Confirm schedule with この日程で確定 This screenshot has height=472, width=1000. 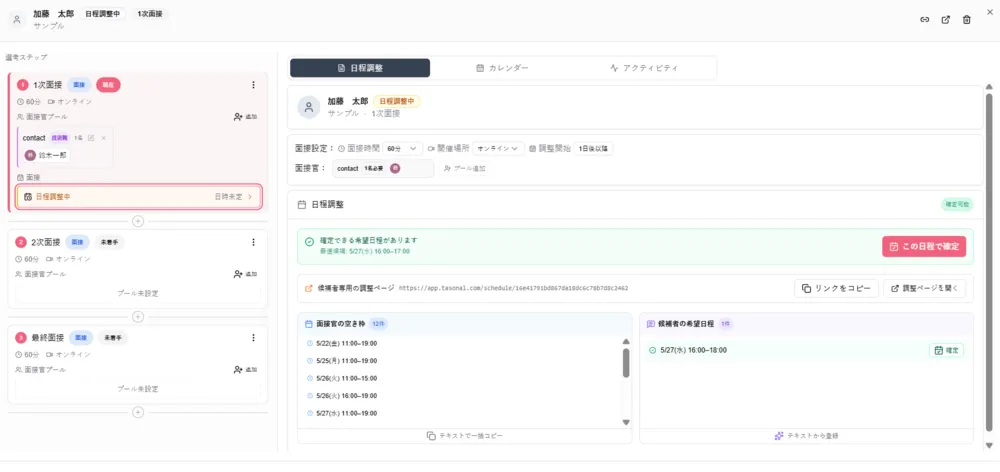click(924, 246)
